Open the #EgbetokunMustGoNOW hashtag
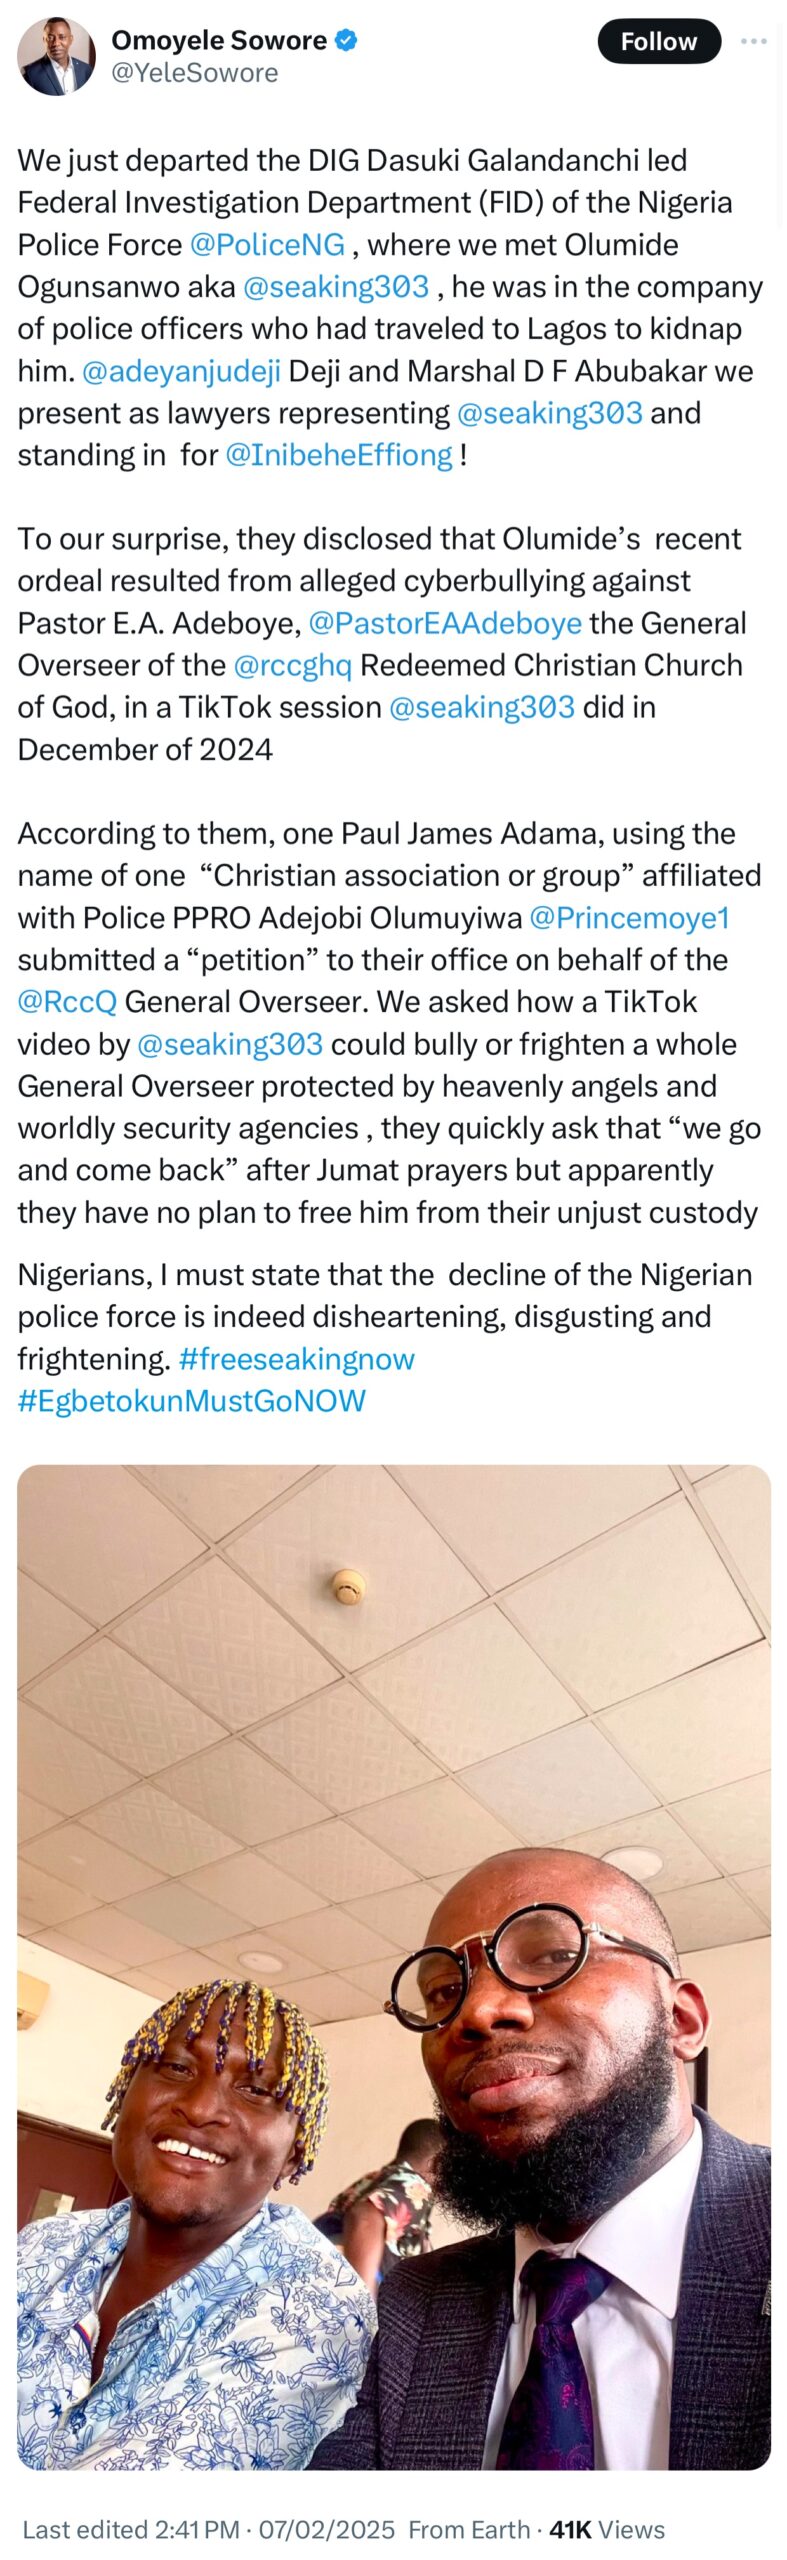787x2560 pixels. [192, 1401]
